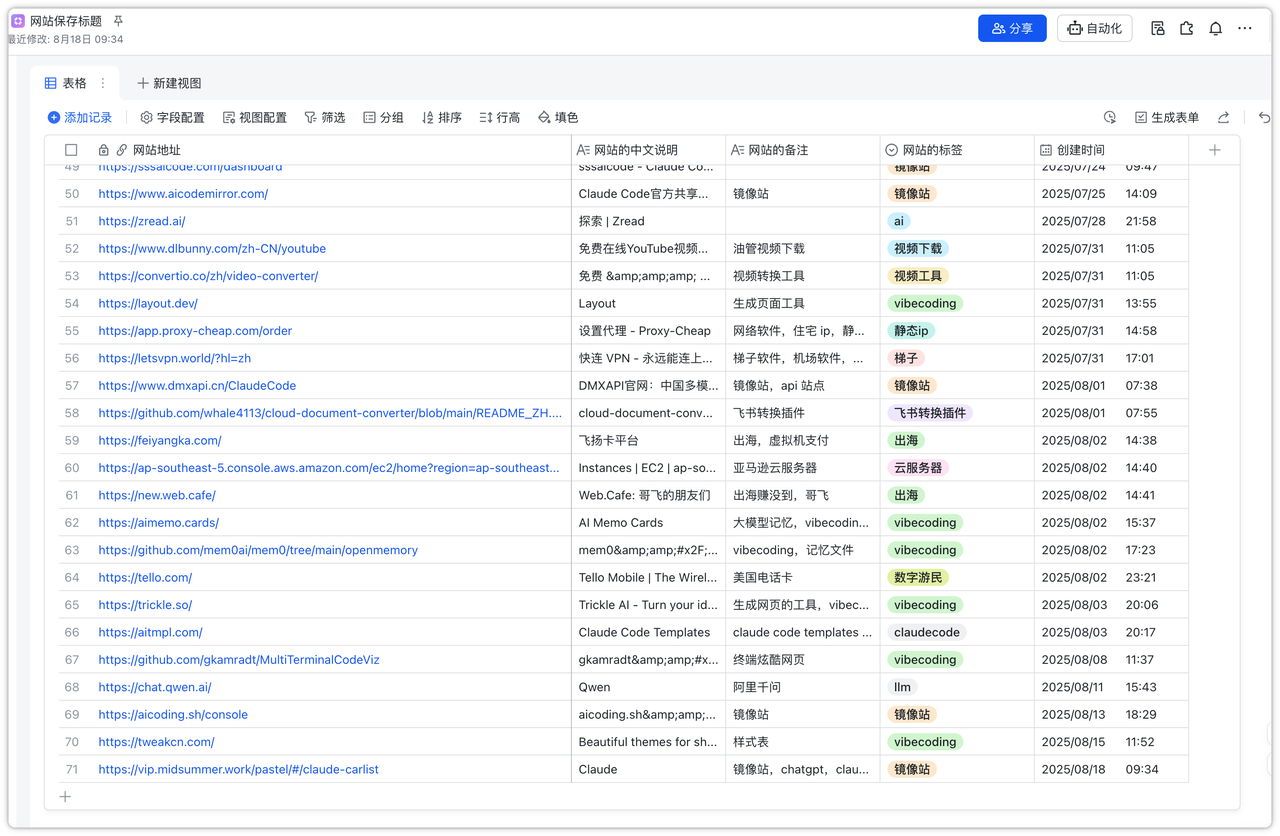The image size is (1280, 836).
Task: Click the 新建视图 new view tab
Action: (x=169, y=83)
